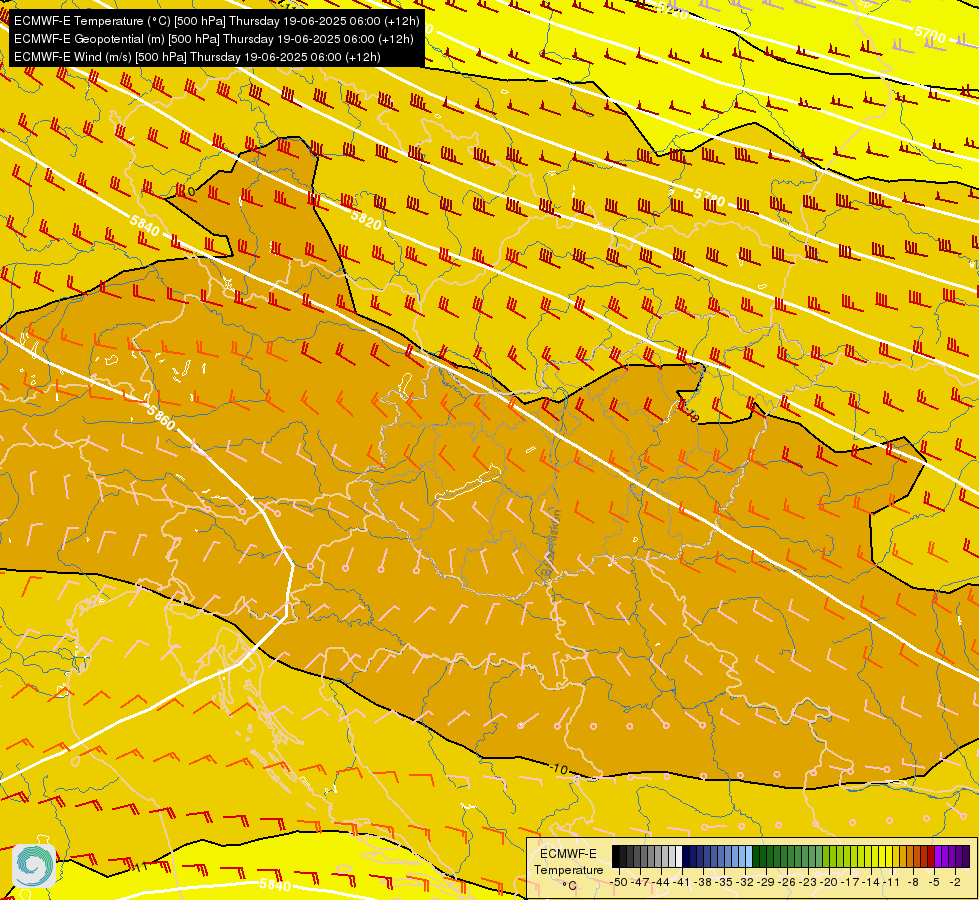Click the -2 legend tick label
The height and width of the screenshot is (900, 979).
tap(956, 882)
